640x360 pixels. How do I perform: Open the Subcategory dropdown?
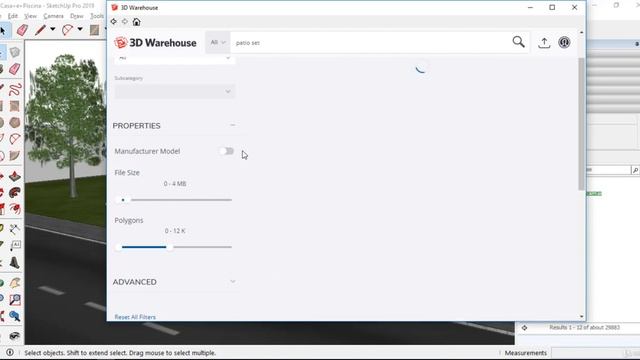click(x=175, y=91)
